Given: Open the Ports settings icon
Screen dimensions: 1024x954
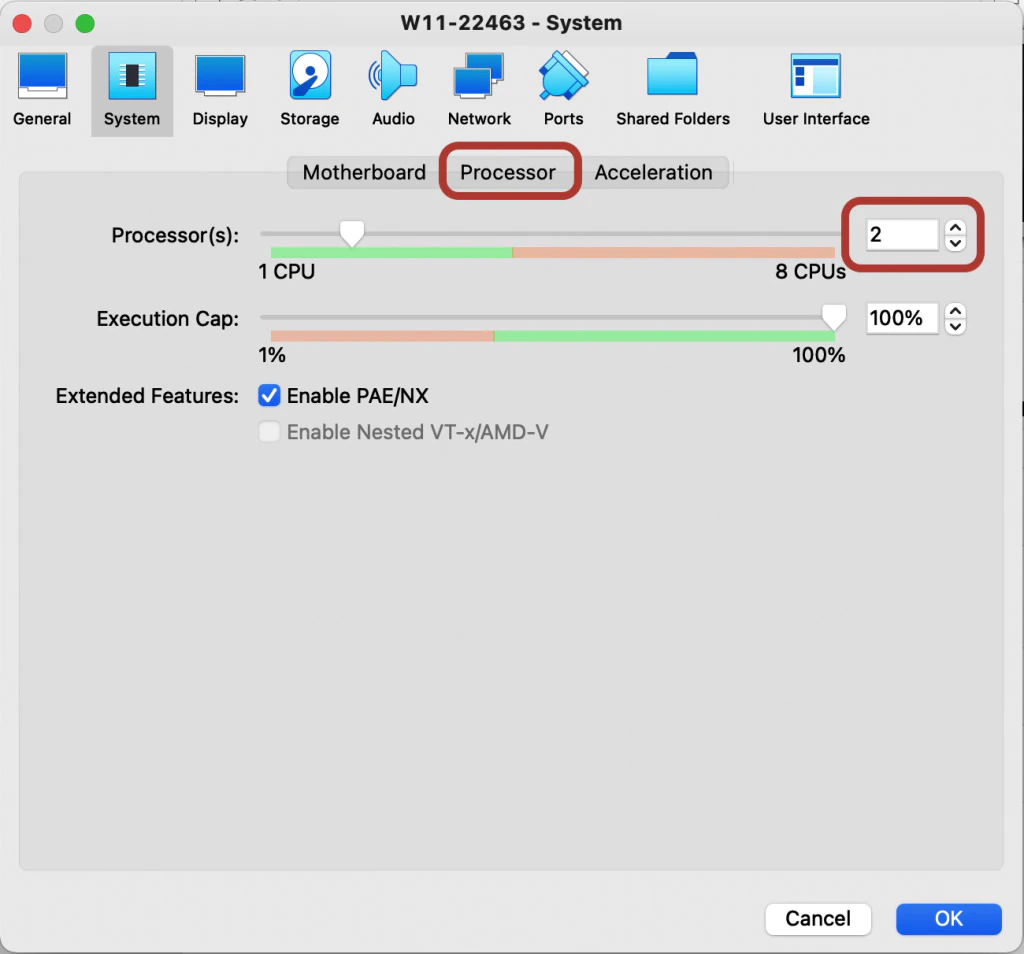Looking at the screenshot, I should tap(564, 89).
